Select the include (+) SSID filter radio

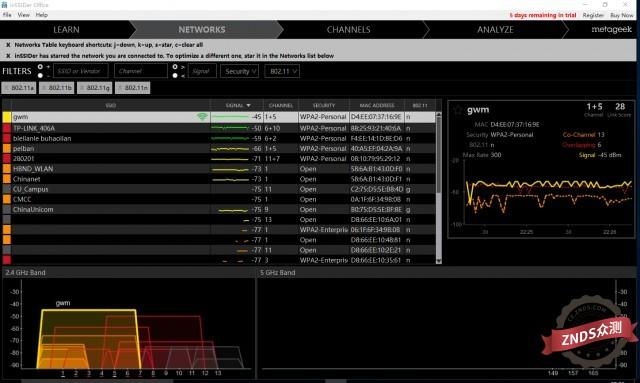click(40, 67)
